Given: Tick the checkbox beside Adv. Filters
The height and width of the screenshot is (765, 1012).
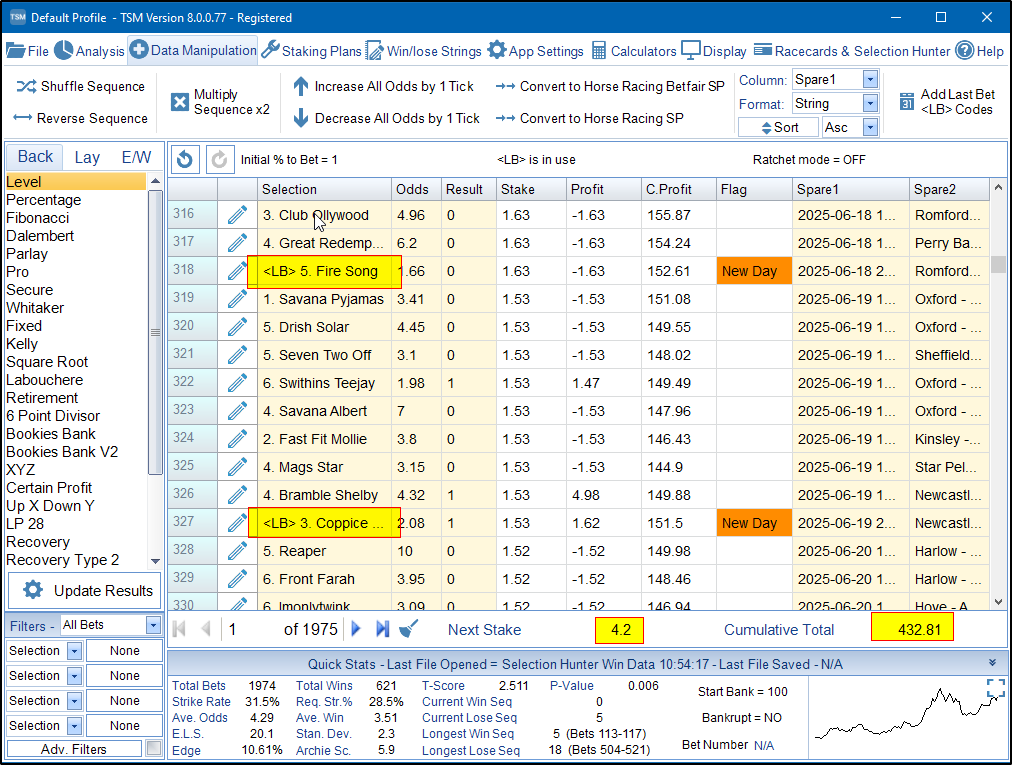Looking at the screenshot, I should [153, 749].
